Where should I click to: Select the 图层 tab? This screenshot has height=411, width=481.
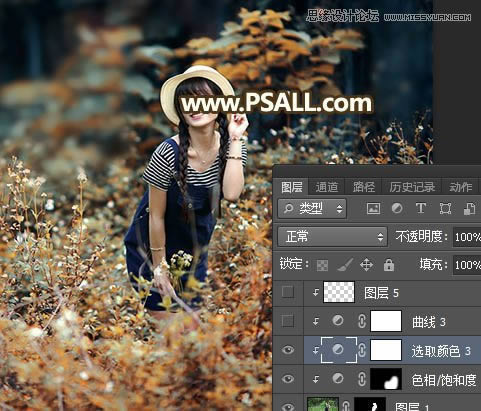click(292, 187)
